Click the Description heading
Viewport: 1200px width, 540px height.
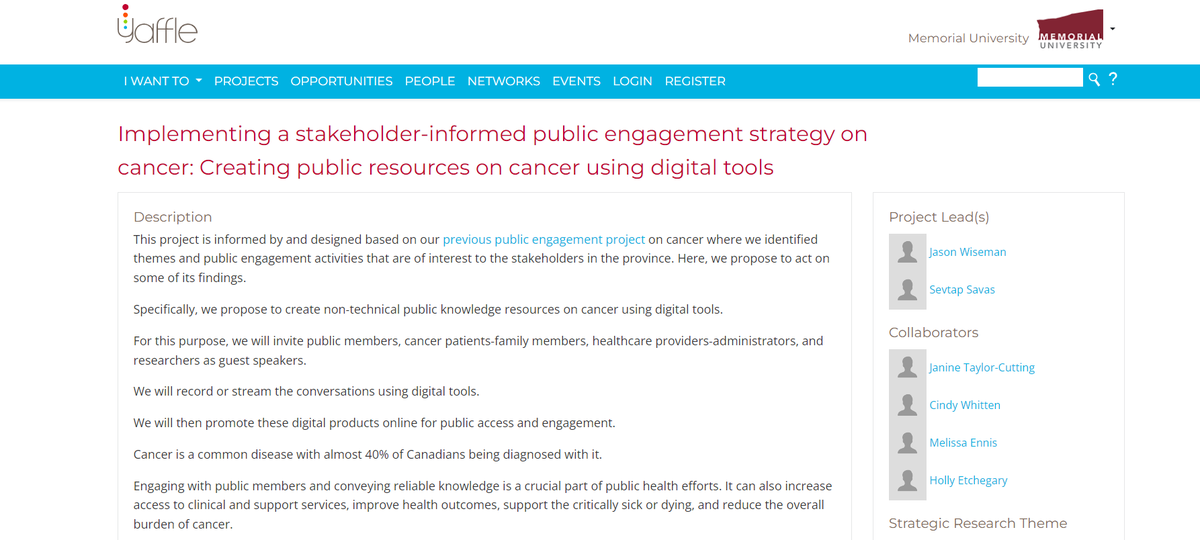tap(173, 217)
